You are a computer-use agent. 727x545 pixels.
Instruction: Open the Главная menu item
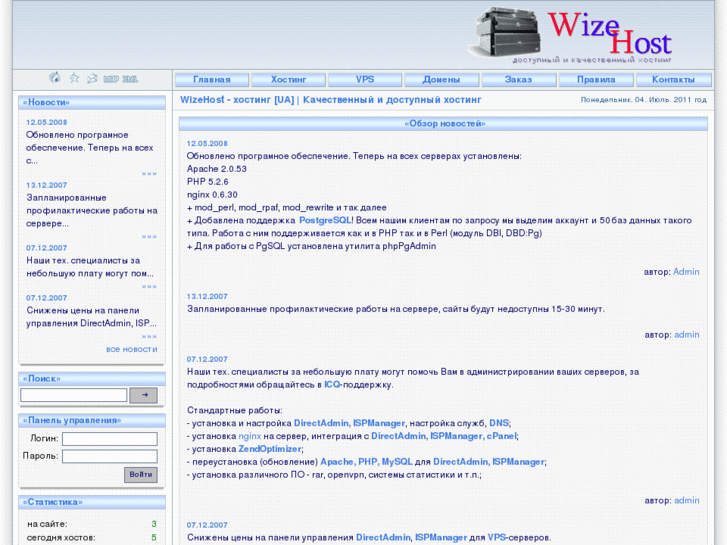pyautogui.click(x=212, y=80)
